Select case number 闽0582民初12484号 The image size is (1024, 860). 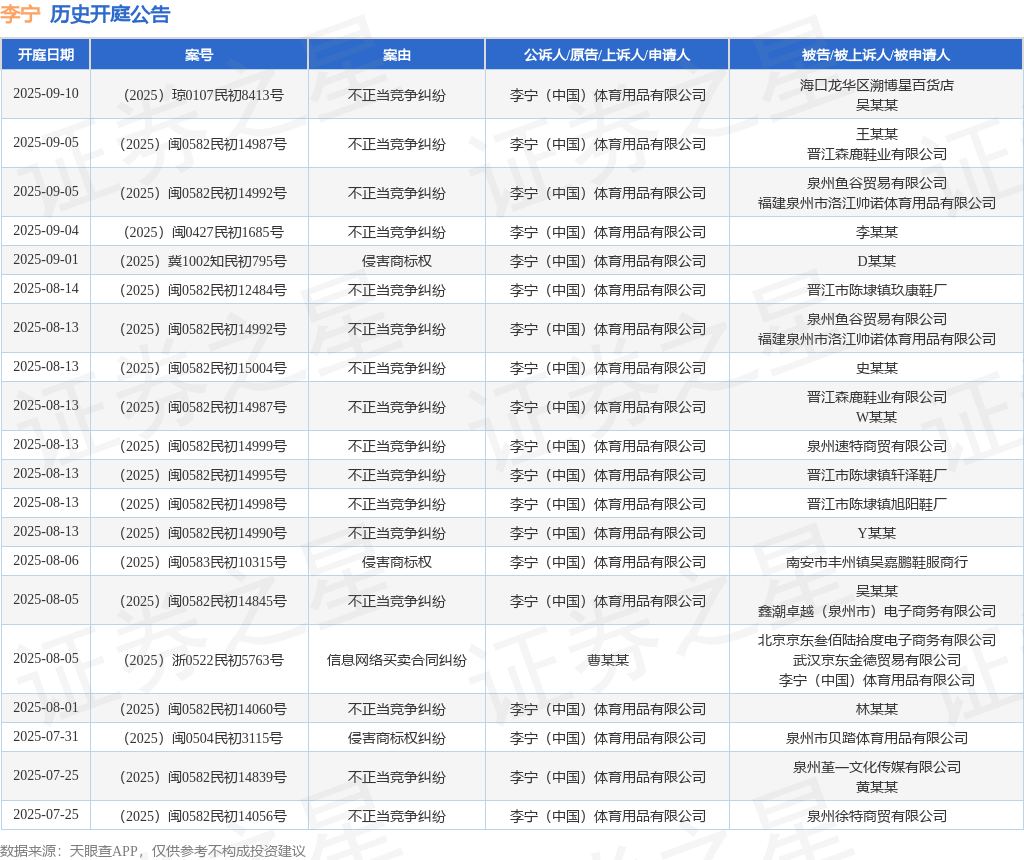[x=203, y=290]
